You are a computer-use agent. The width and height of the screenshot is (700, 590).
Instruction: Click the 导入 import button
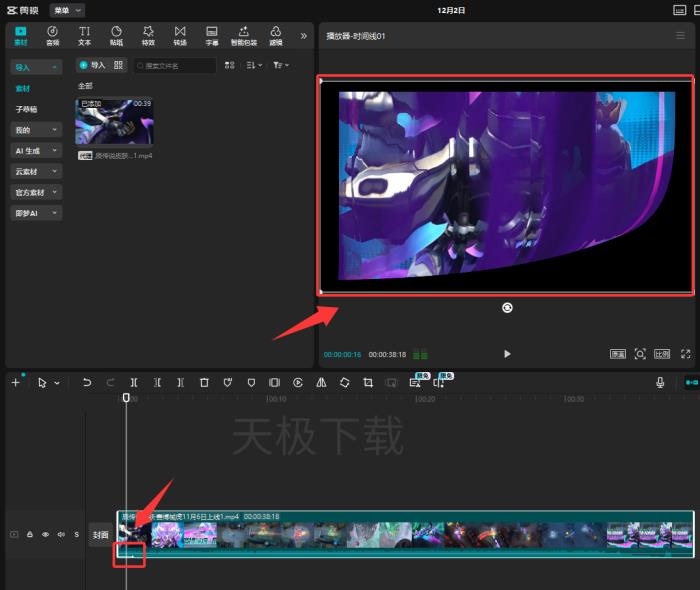tap(92, 65)
